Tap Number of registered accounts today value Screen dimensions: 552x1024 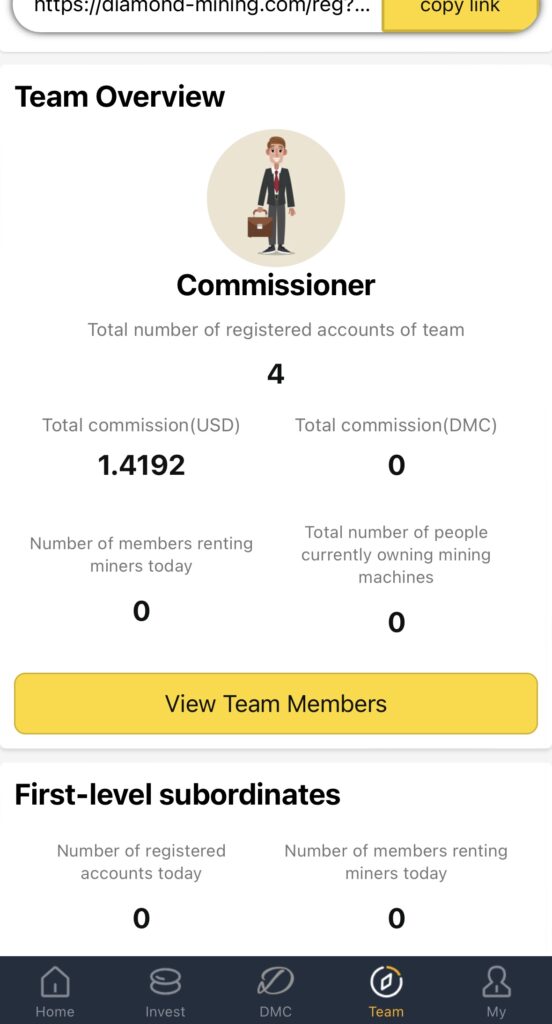[141, 918]
